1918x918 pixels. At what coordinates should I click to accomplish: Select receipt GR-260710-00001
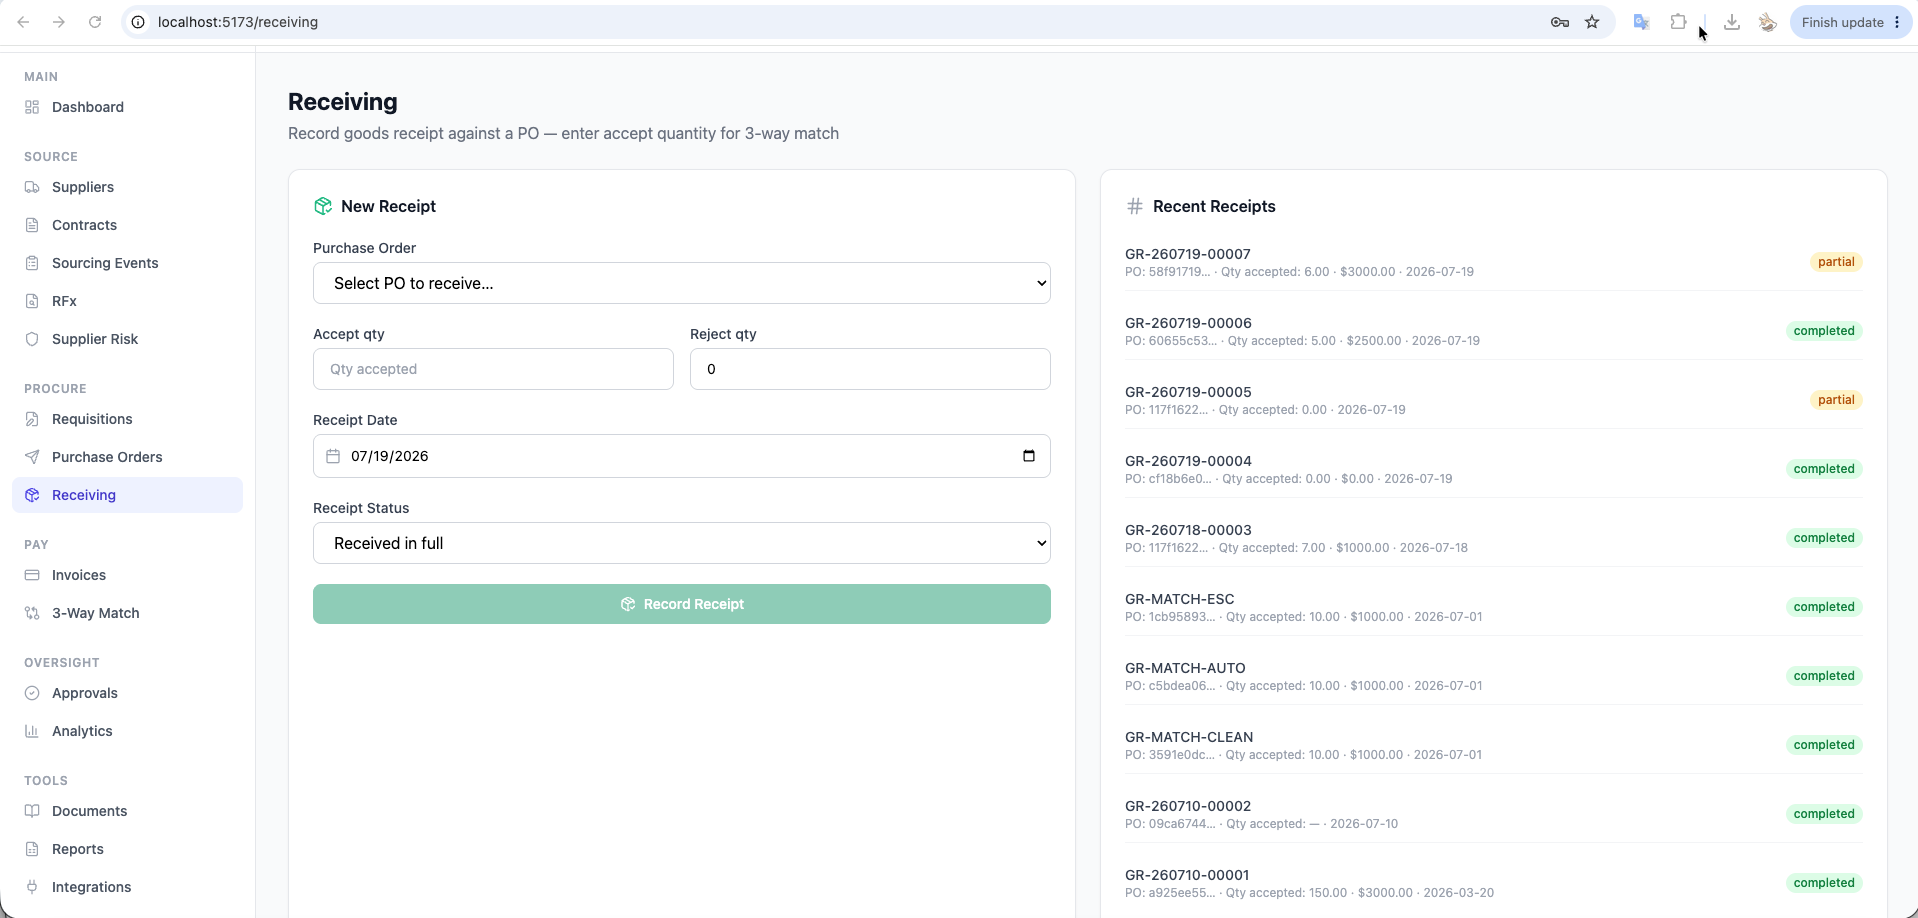point(1494,883)
